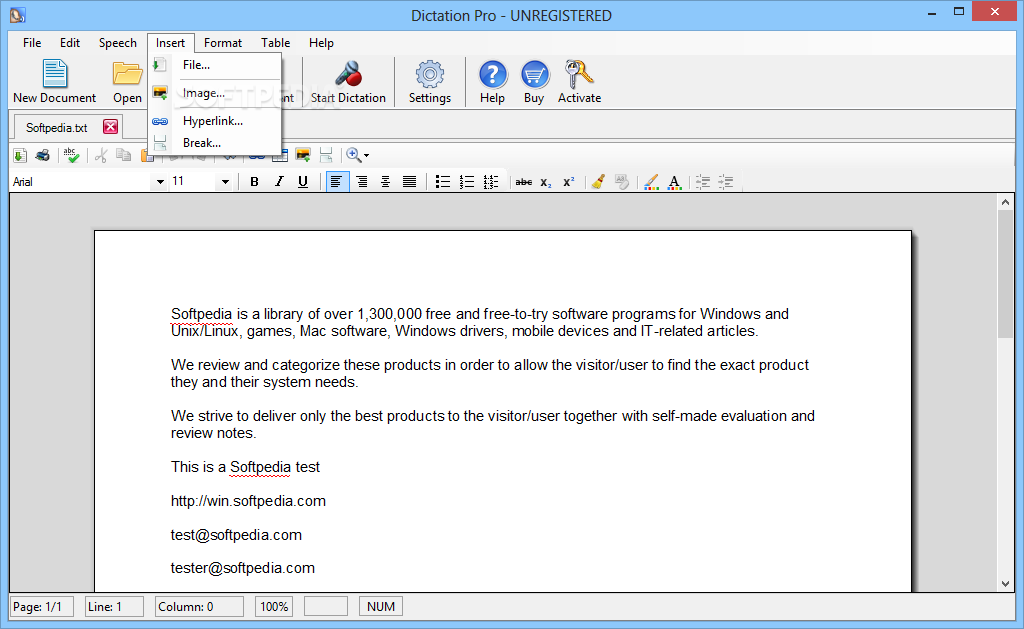Open the Format menu
Screen dimensions: 1024x629
click(x=223, y=43)
